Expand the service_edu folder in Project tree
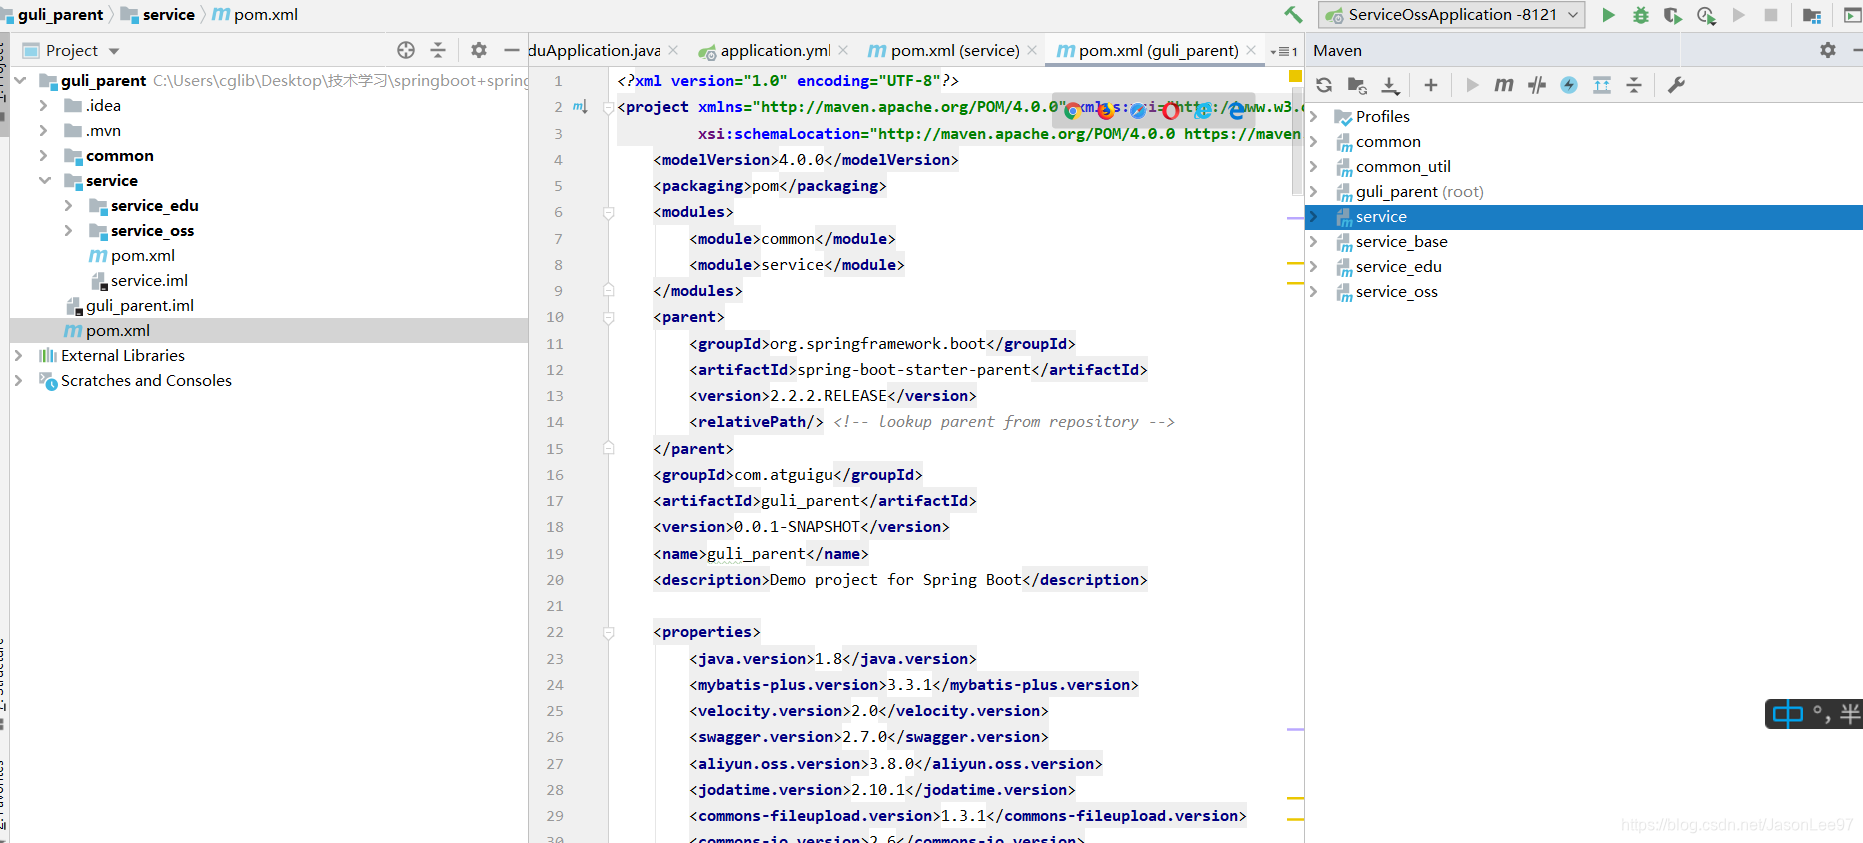 [68, 205]
